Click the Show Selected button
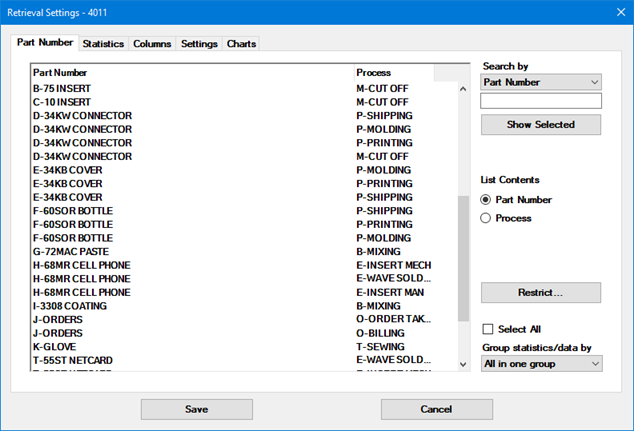 [x=541, y=125]
